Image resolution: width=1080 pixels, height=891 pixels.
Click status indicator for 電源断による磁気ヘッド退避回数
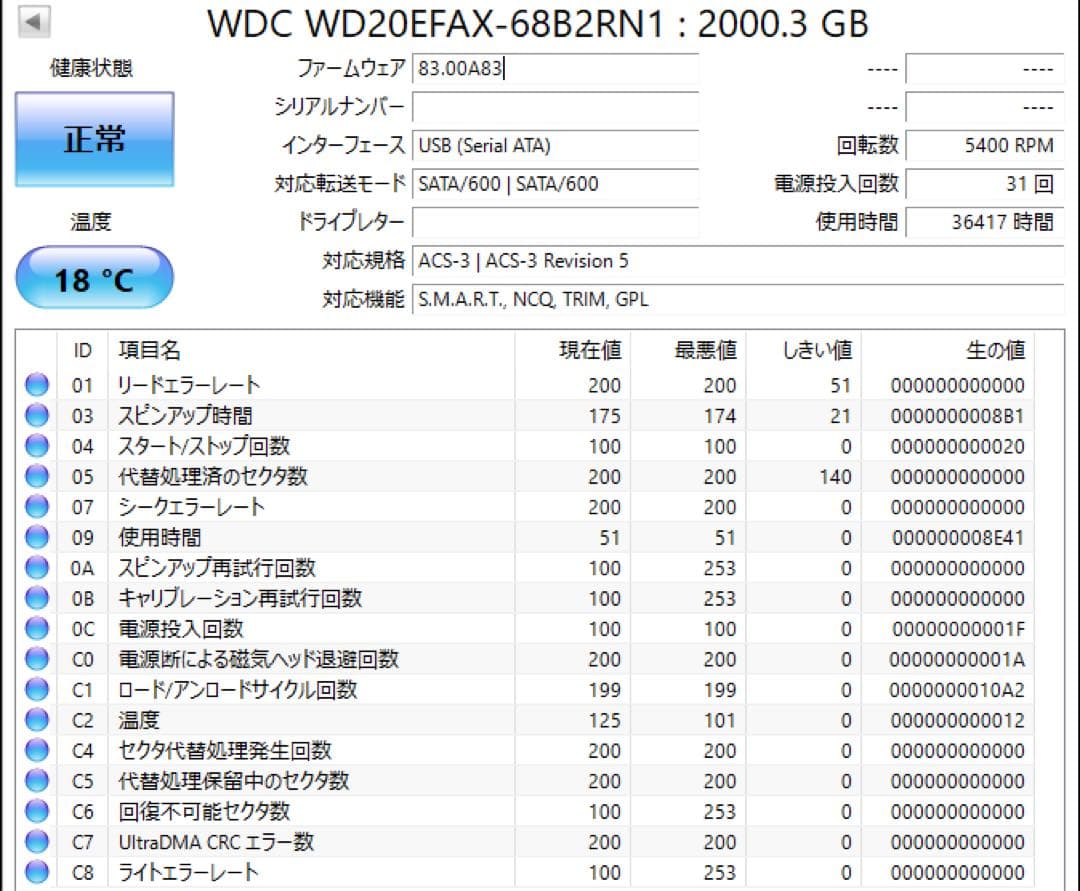point(36,659)
